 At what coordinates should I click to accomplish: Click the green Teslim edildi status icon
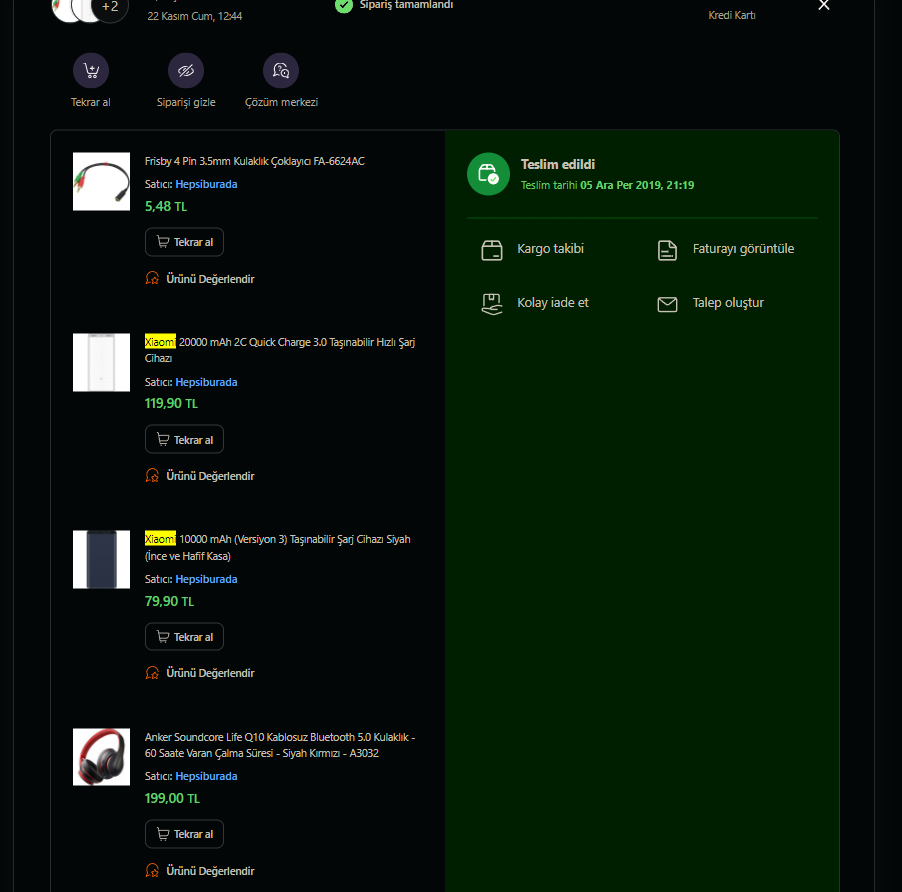(488, 174)
